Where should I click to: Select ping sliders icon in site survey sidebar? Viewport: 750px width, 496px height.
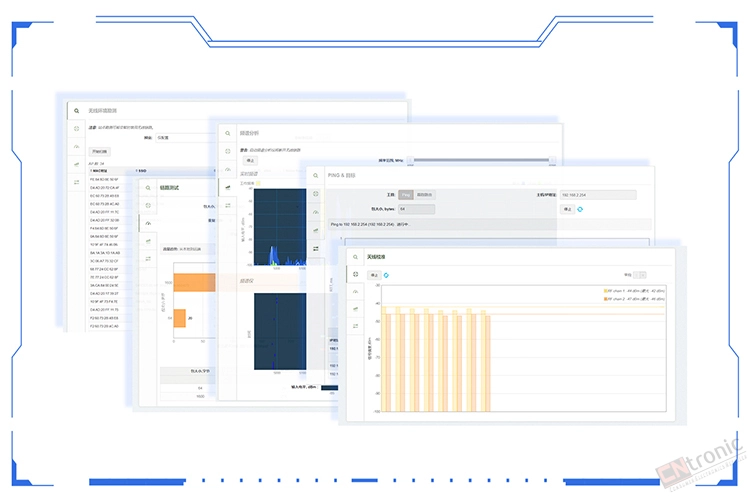[x=77, y=182]
